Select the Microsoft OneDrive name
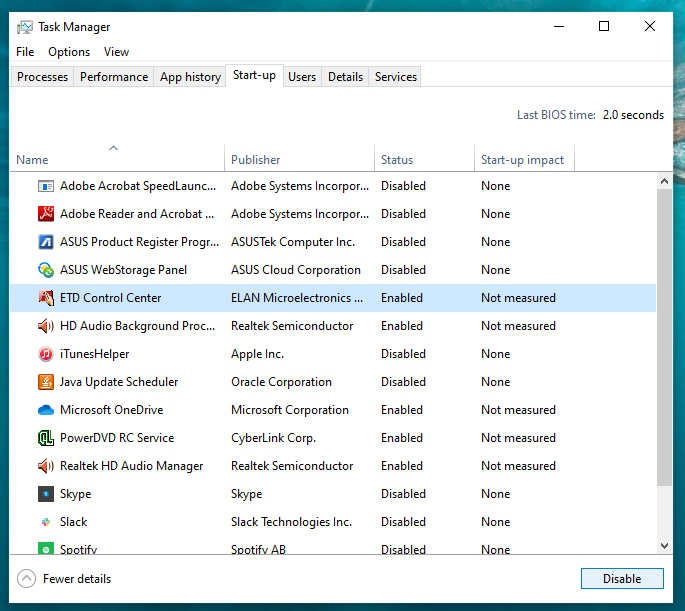The width and height of the screenshot is (685, 611). pyautogui.click(x=111, y=410)
